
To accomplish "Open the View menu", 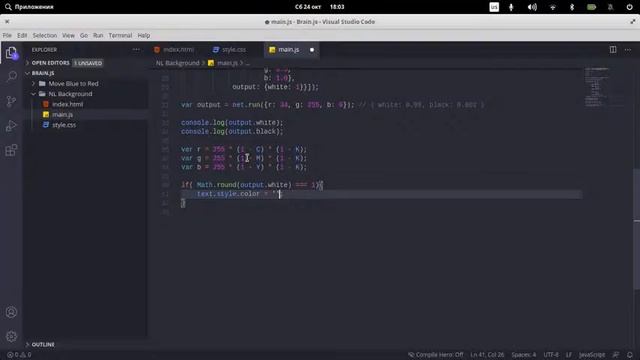I will click(68, 36).
